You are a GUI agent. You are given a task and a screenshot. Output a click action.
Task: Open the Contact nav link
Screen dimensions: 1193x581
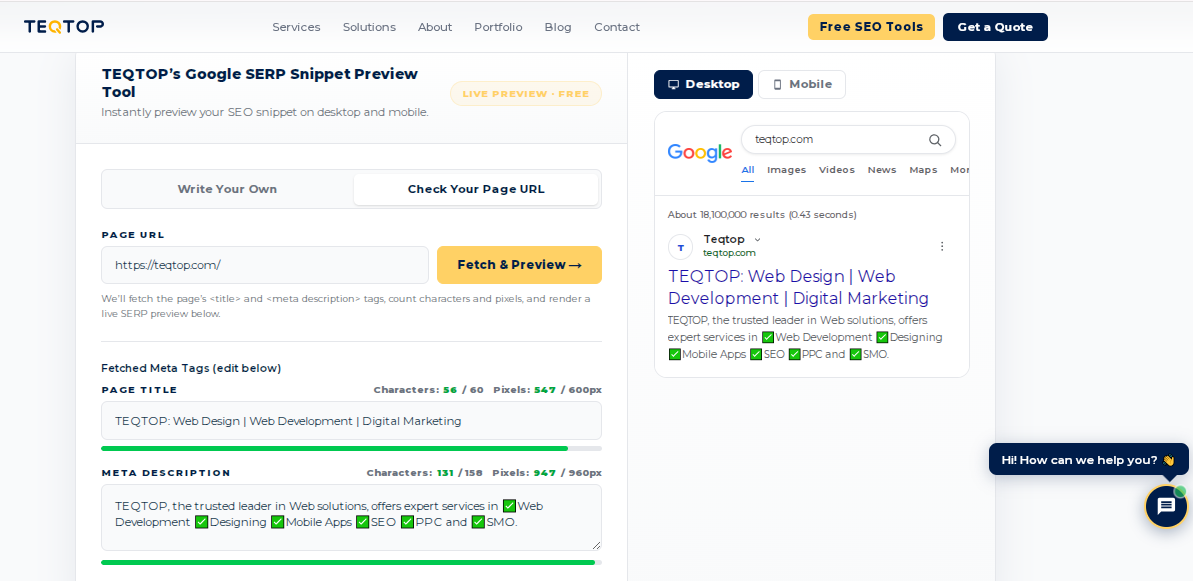(617, 27)
